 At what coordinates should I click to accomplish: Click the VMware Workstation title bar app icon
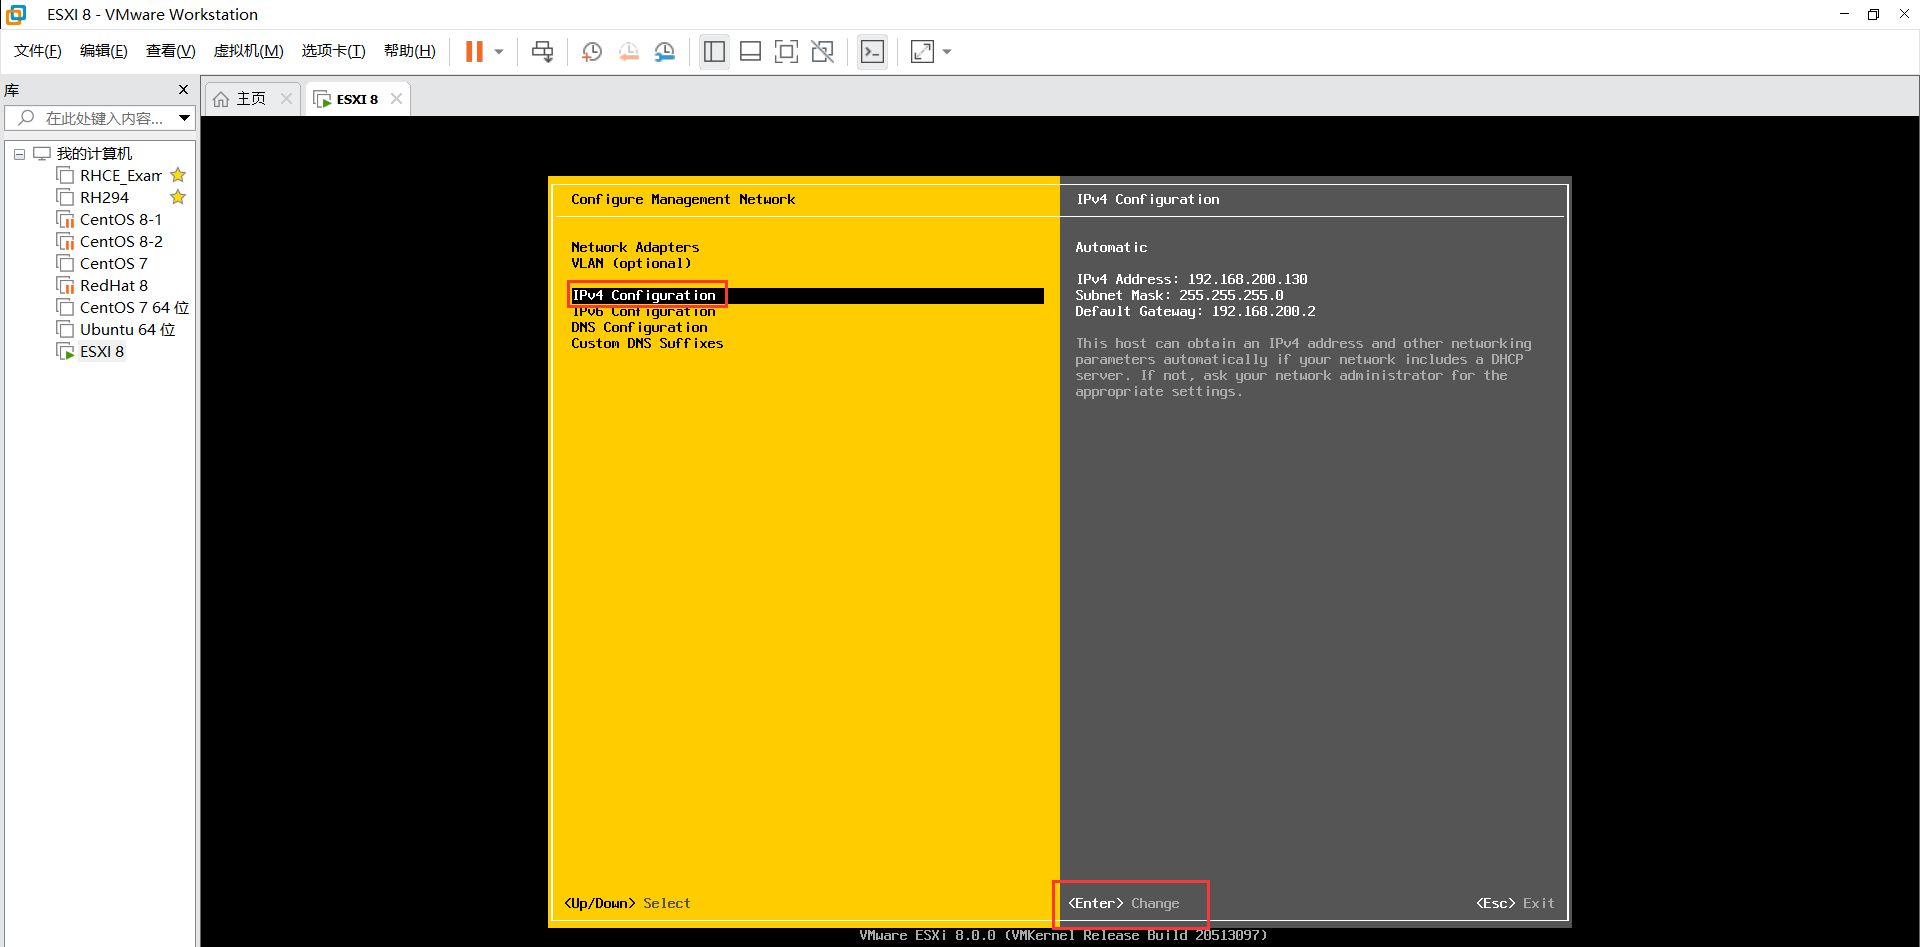16,14
